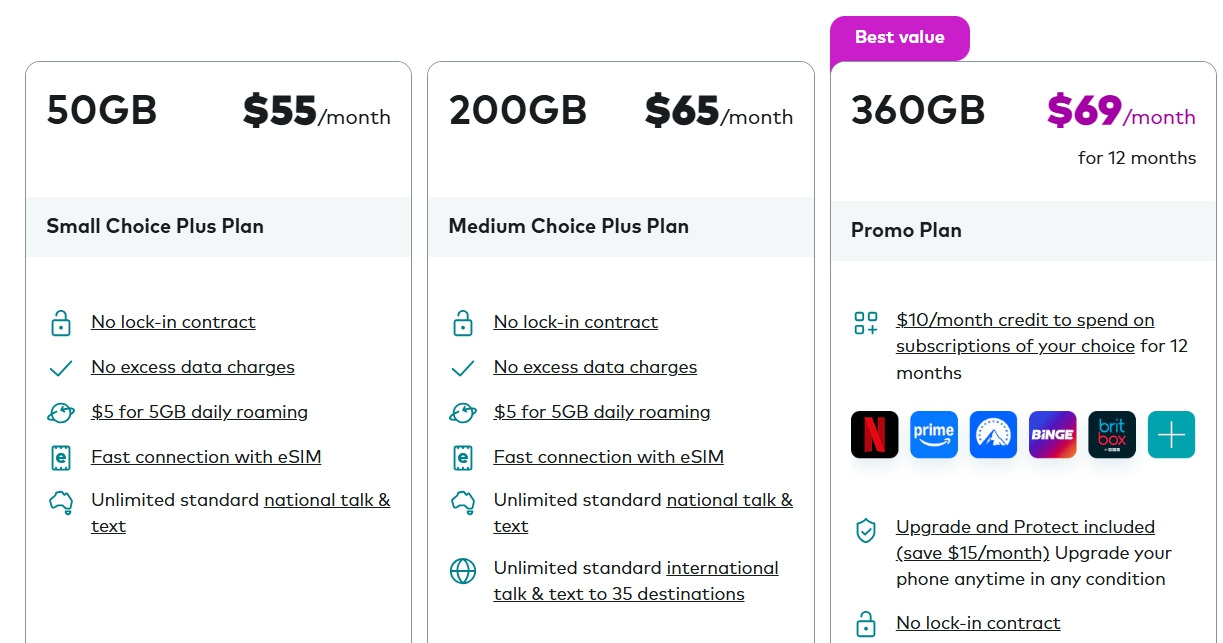Click the shield icon beside Upgrade and Protect
This screenshot has height=643, width=1223.
865,530
